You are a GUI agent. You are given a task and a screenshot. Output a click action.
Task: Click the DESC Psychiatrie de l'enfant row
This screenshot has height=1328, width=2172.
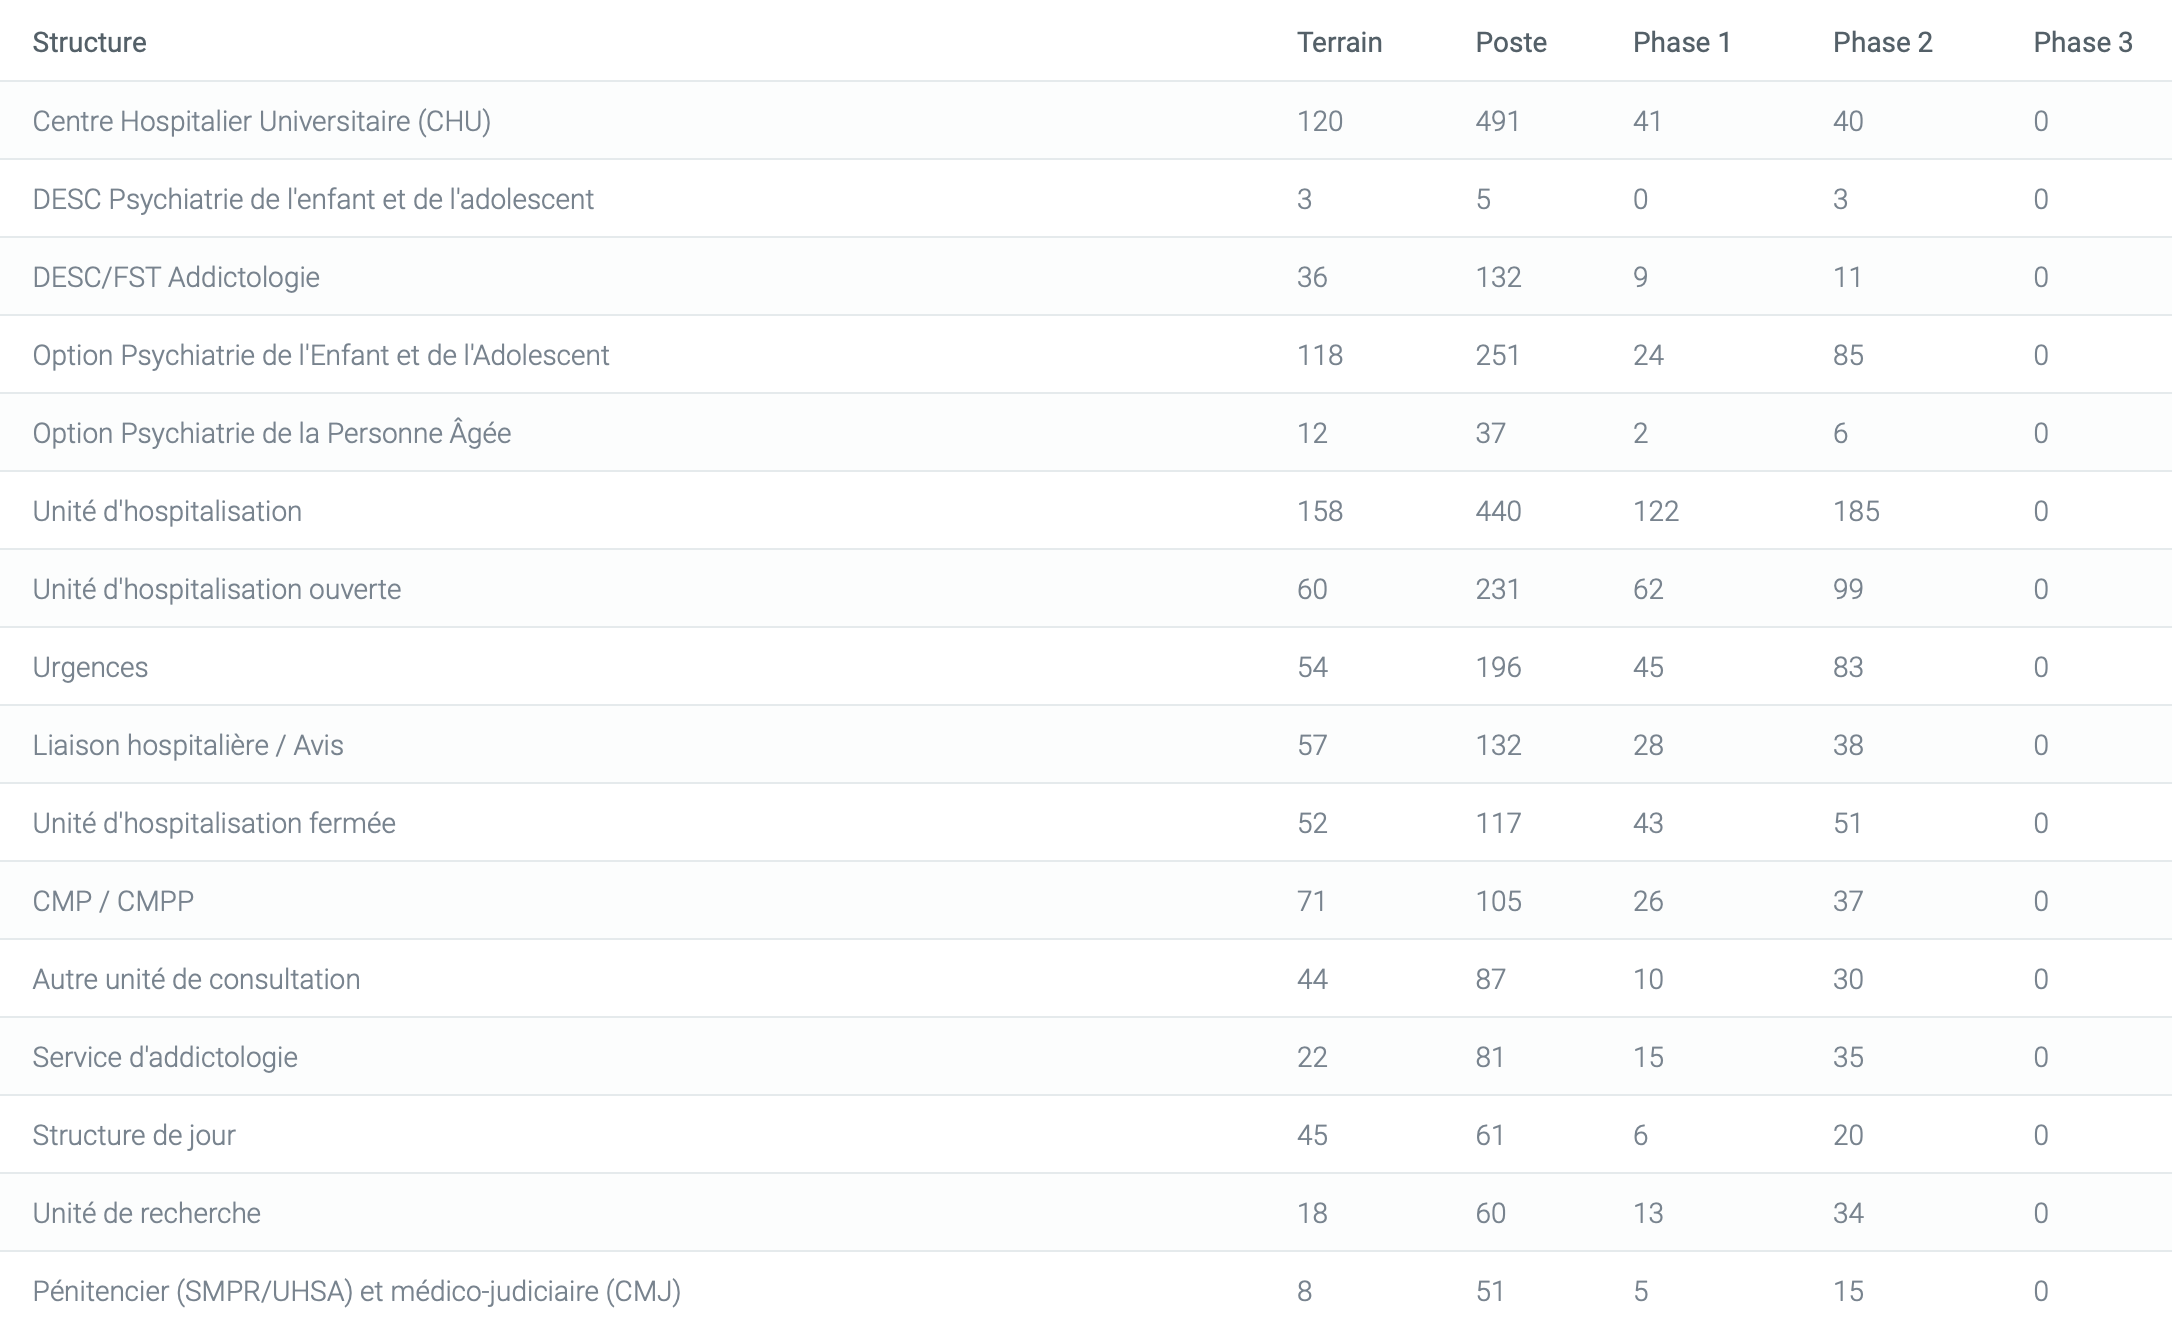(x=313, y=199)
